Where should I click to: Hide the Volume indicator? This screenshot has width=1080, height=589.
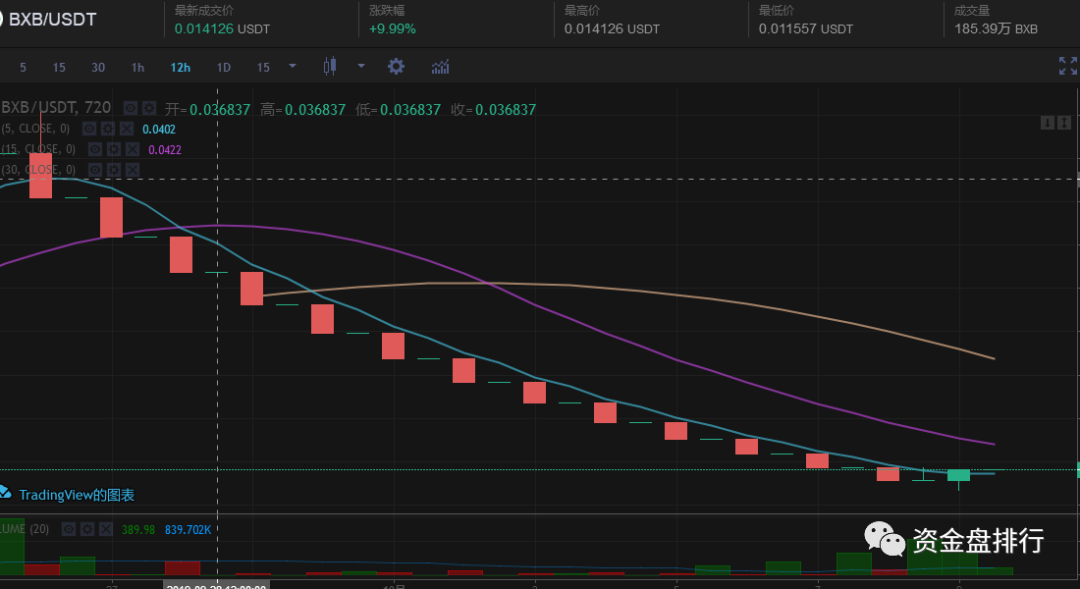(x=68, y=529)
